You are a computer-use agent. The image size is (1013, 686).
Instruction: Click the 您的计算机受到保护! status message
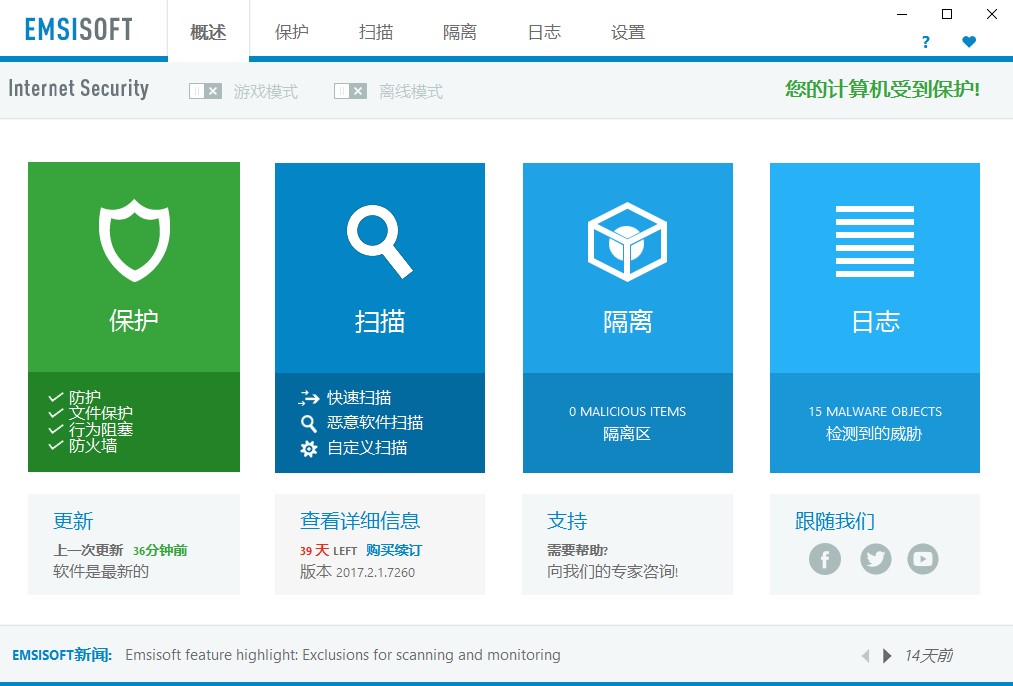[882, 89]
